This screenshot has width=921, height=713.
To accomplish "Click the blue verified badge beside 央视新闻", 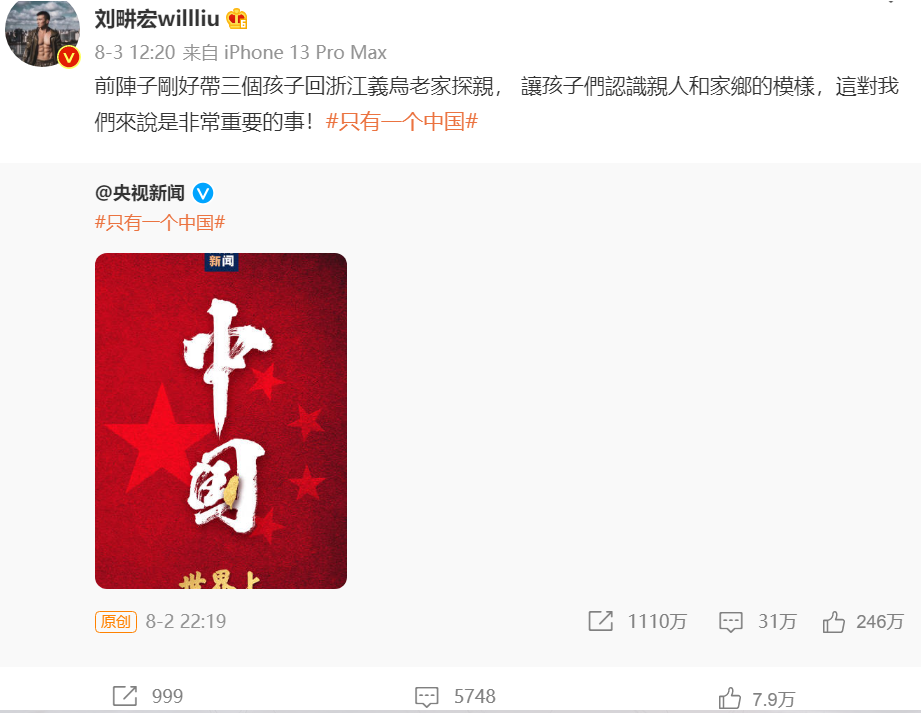I will click(x=203, y=193).
